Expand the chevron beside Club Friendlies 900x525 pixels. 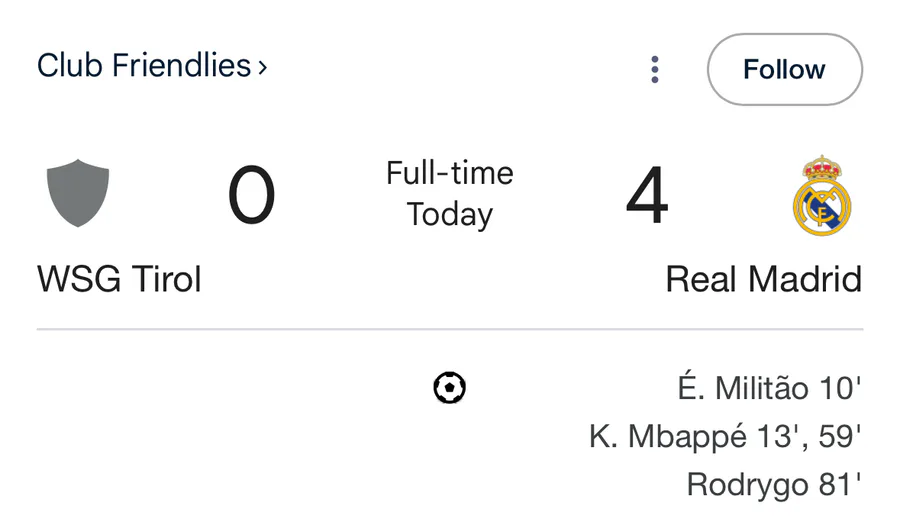pyautogui.click(x=262, y=68)
